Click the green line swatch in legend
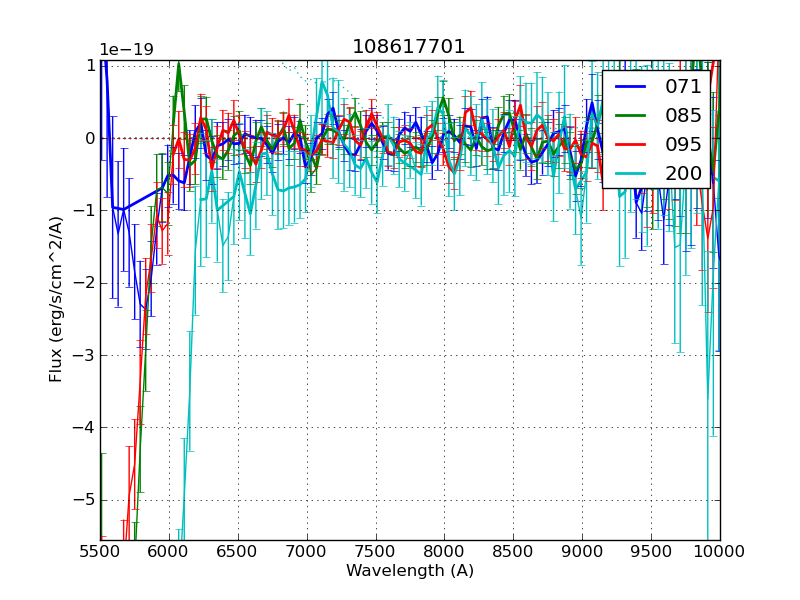Screen dimensions: 800x600 632,116
